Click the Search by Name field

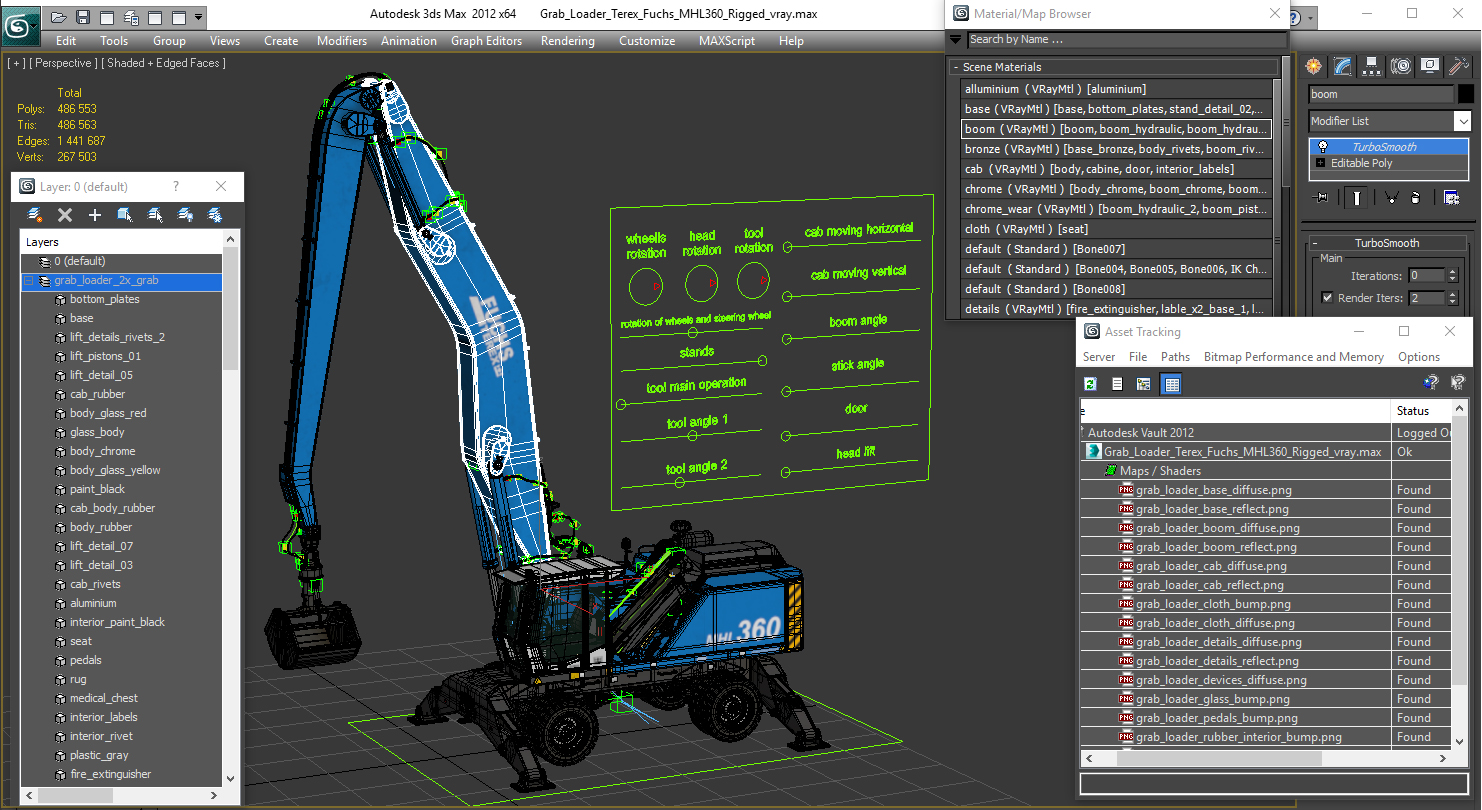pyautogui.click(x=1127, y=40)
